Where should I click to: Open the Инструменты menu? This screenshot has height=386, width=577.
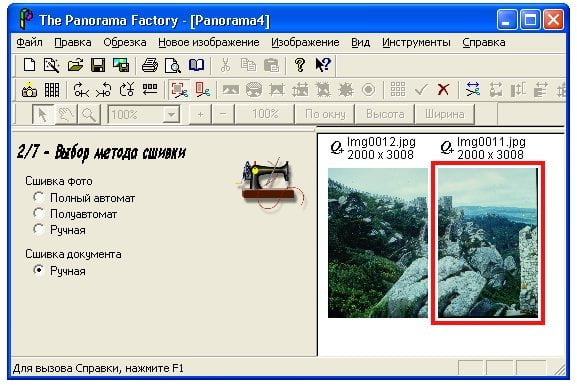click(x=416, y=42)
